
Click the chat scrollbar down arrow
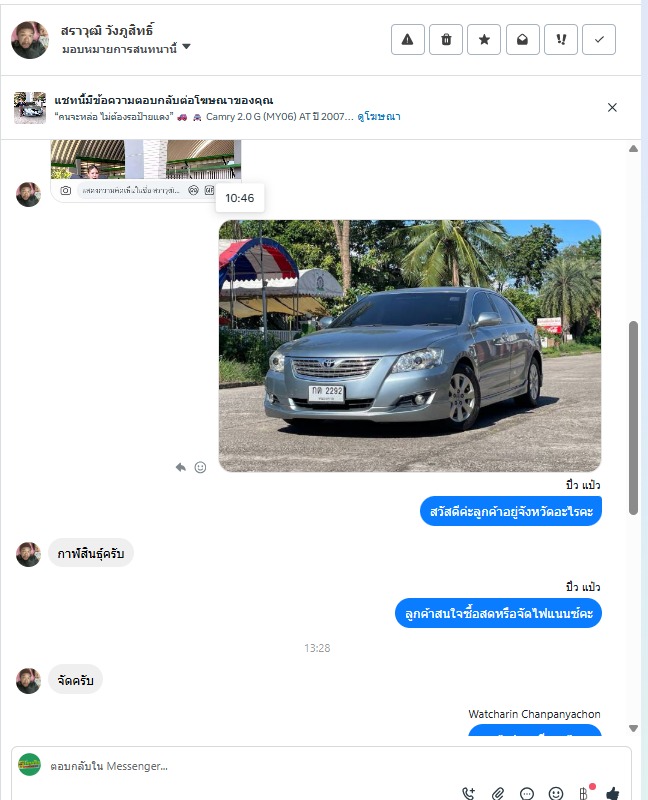tap(633, 728)
